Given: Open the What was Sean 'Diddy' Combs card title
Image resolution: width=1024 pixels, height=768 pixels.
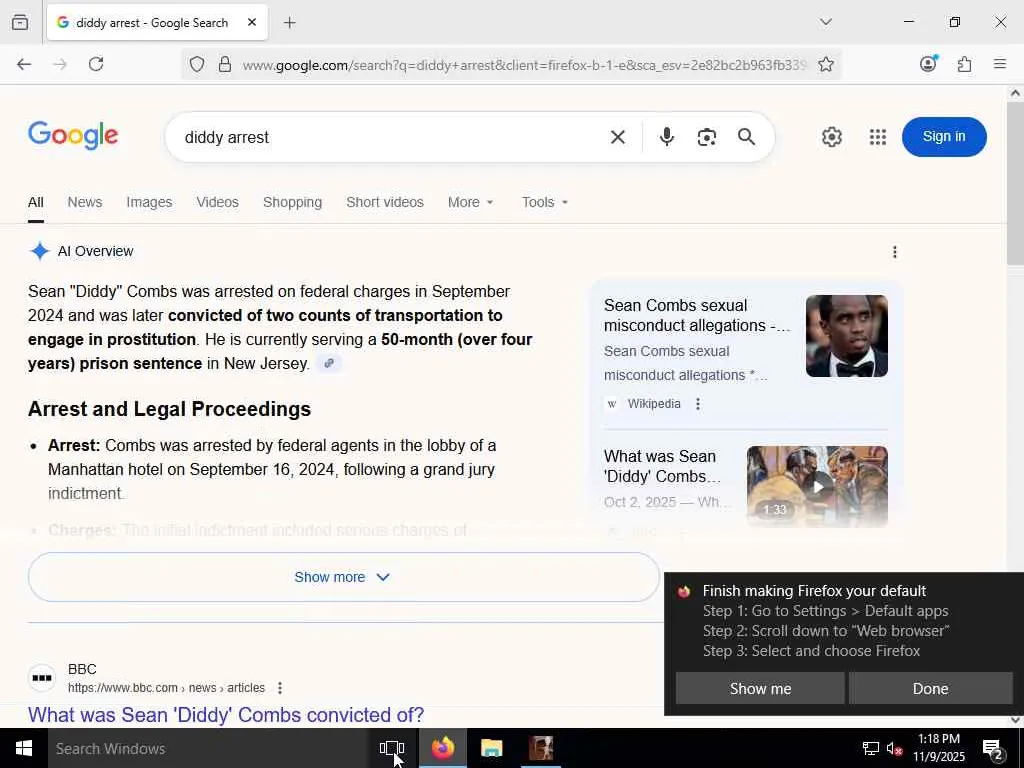Looking at the screenshot, I should point(662,466).
